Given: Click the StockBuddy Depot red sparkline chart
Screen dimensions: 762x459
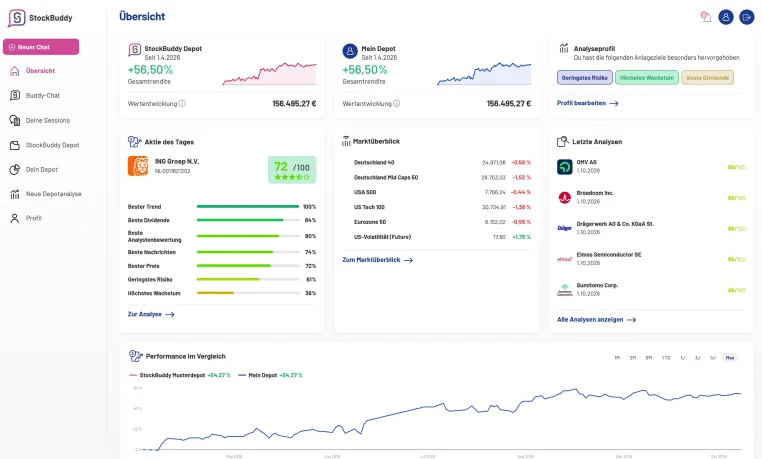Looking at the screenshot, I should (270, 73).
